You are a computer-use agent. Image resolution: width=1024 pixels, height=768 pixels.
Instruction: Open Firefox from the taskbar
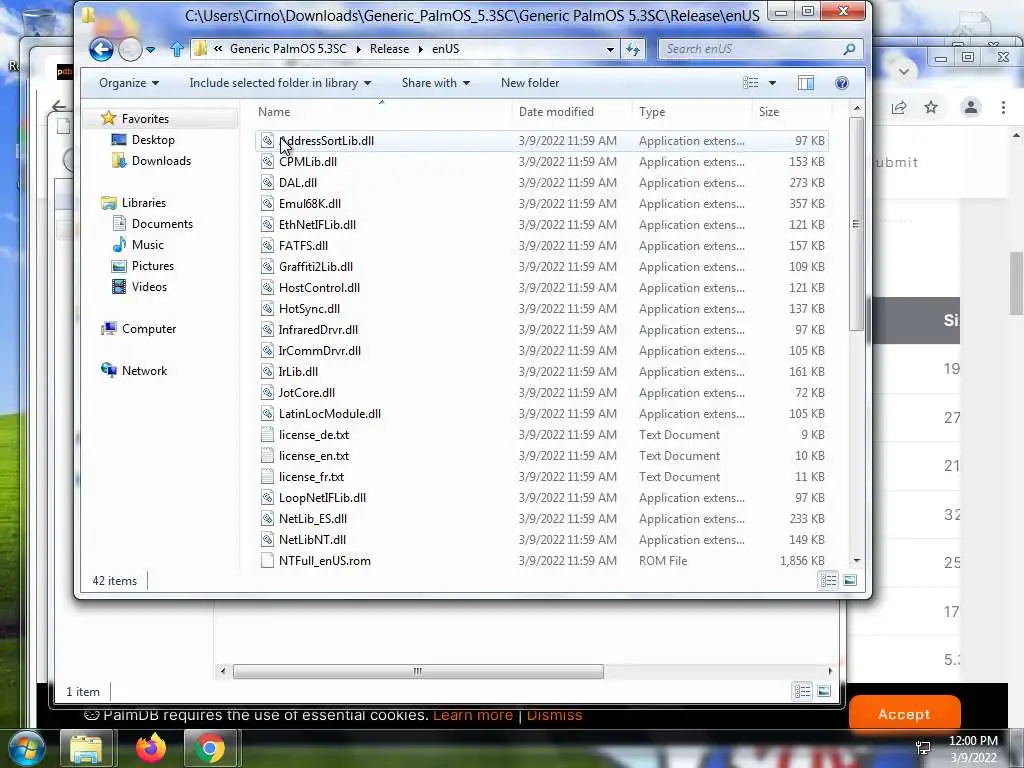tap(151, 748)
